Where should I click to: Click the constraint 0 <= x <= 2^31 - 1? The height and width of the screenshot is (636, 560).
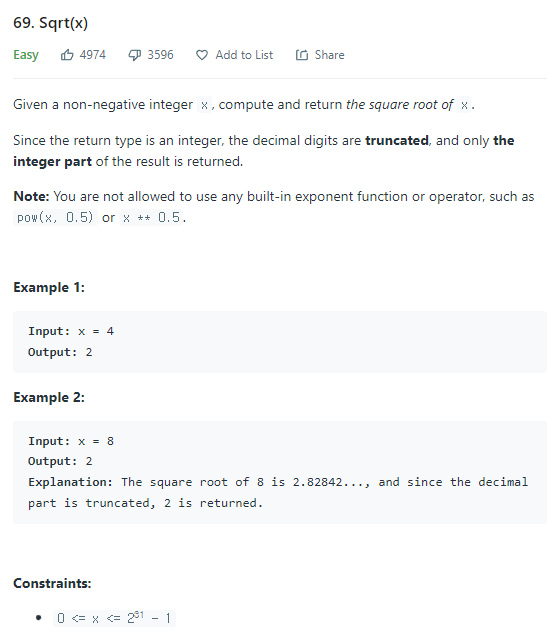(x=114, y=618)
